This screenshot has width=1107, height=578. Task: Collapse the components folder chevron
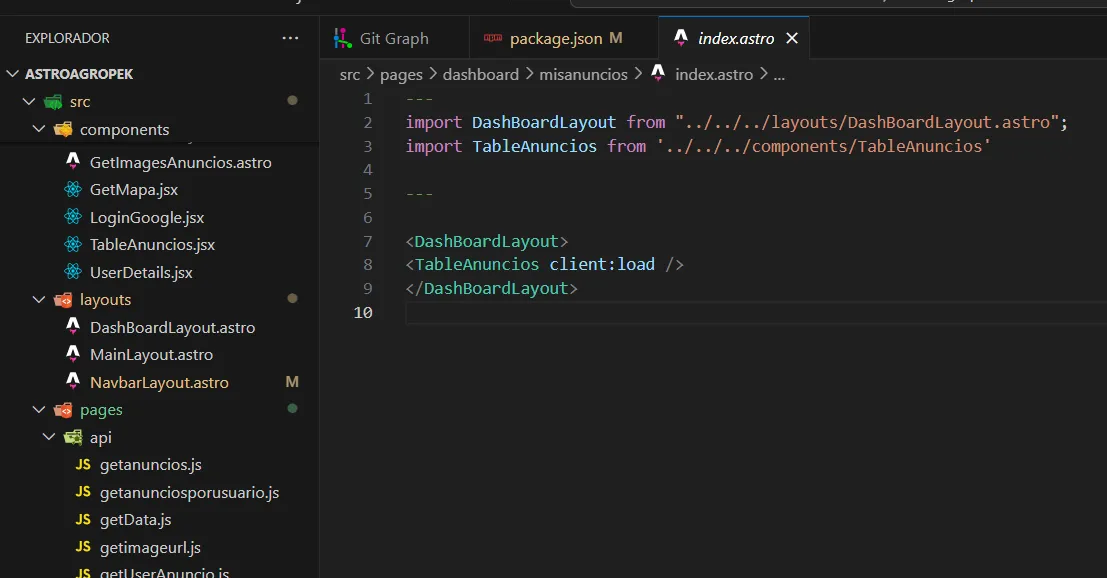point(39,129)
